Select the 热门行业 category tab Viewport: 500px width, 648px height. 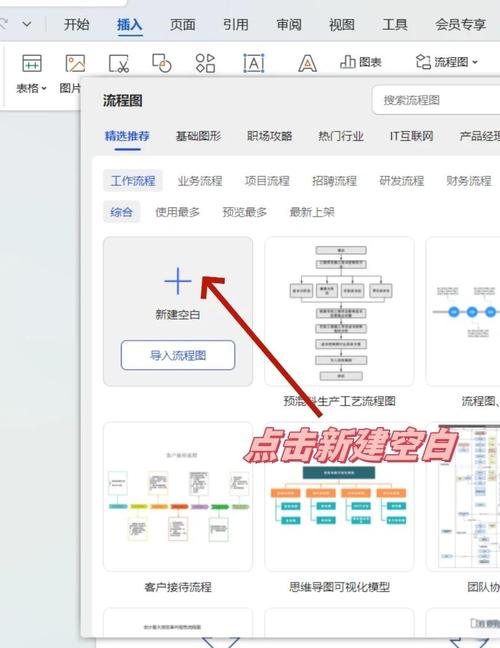click(x=341, y=136)
